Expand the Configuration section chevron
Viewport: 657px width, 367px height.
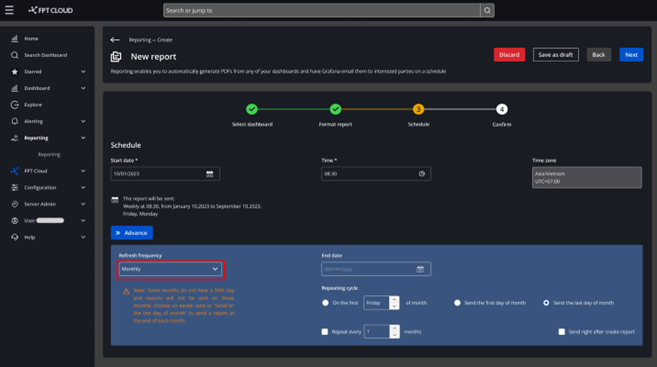pos(83,187)
